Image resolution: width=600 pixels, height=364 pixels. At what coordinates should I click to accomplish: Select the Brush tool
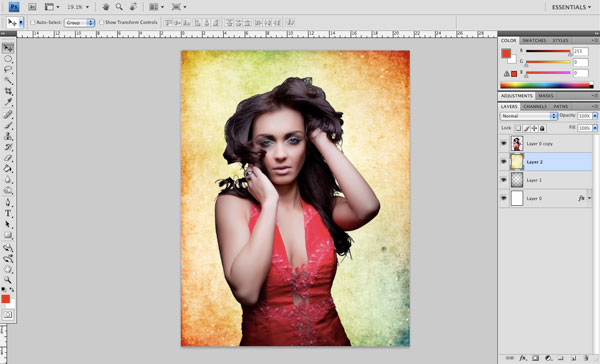click(x=8, y=125)
